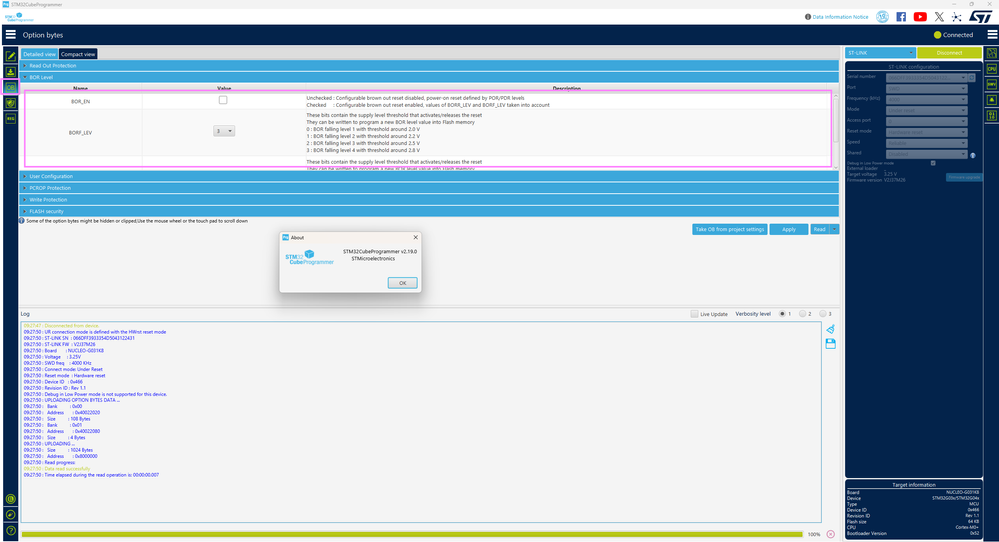Image resolution: width=999 pixels, height=542 pixels.
Task: Open the Facebook icon in header
Action: point(901,17)
